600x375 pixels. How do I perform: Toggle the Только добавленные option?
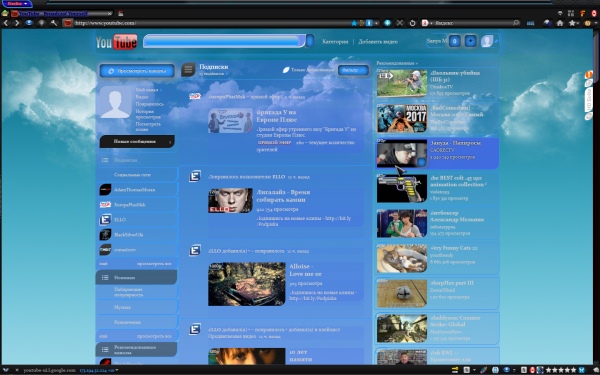pos(308,70)
